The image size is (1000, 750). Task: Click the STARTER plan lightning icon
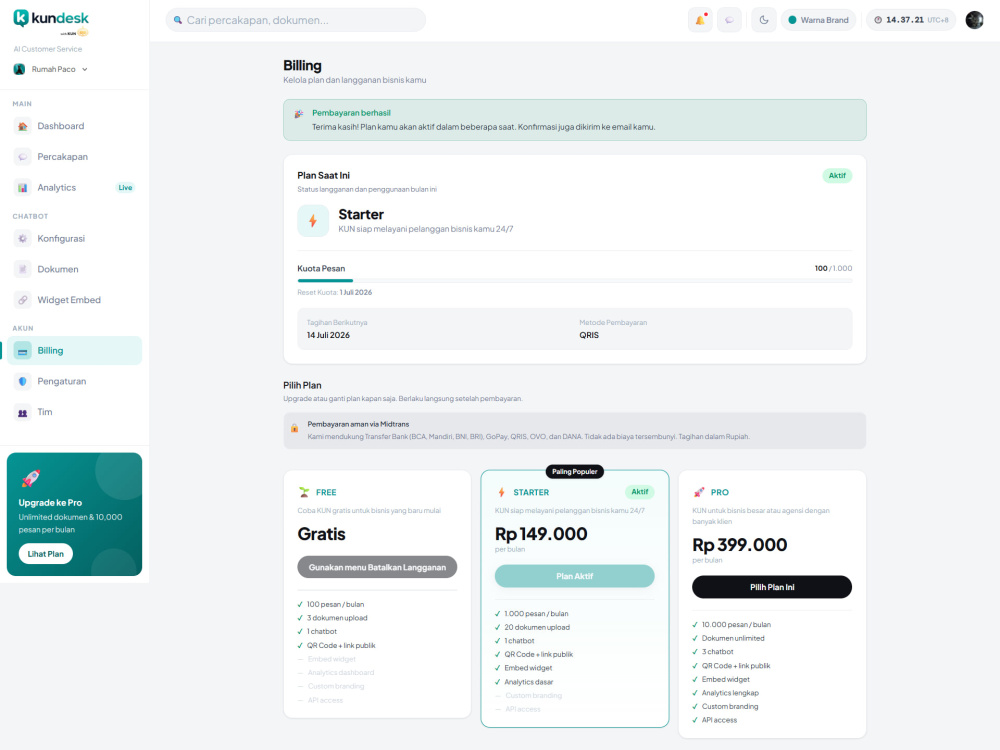501,492
